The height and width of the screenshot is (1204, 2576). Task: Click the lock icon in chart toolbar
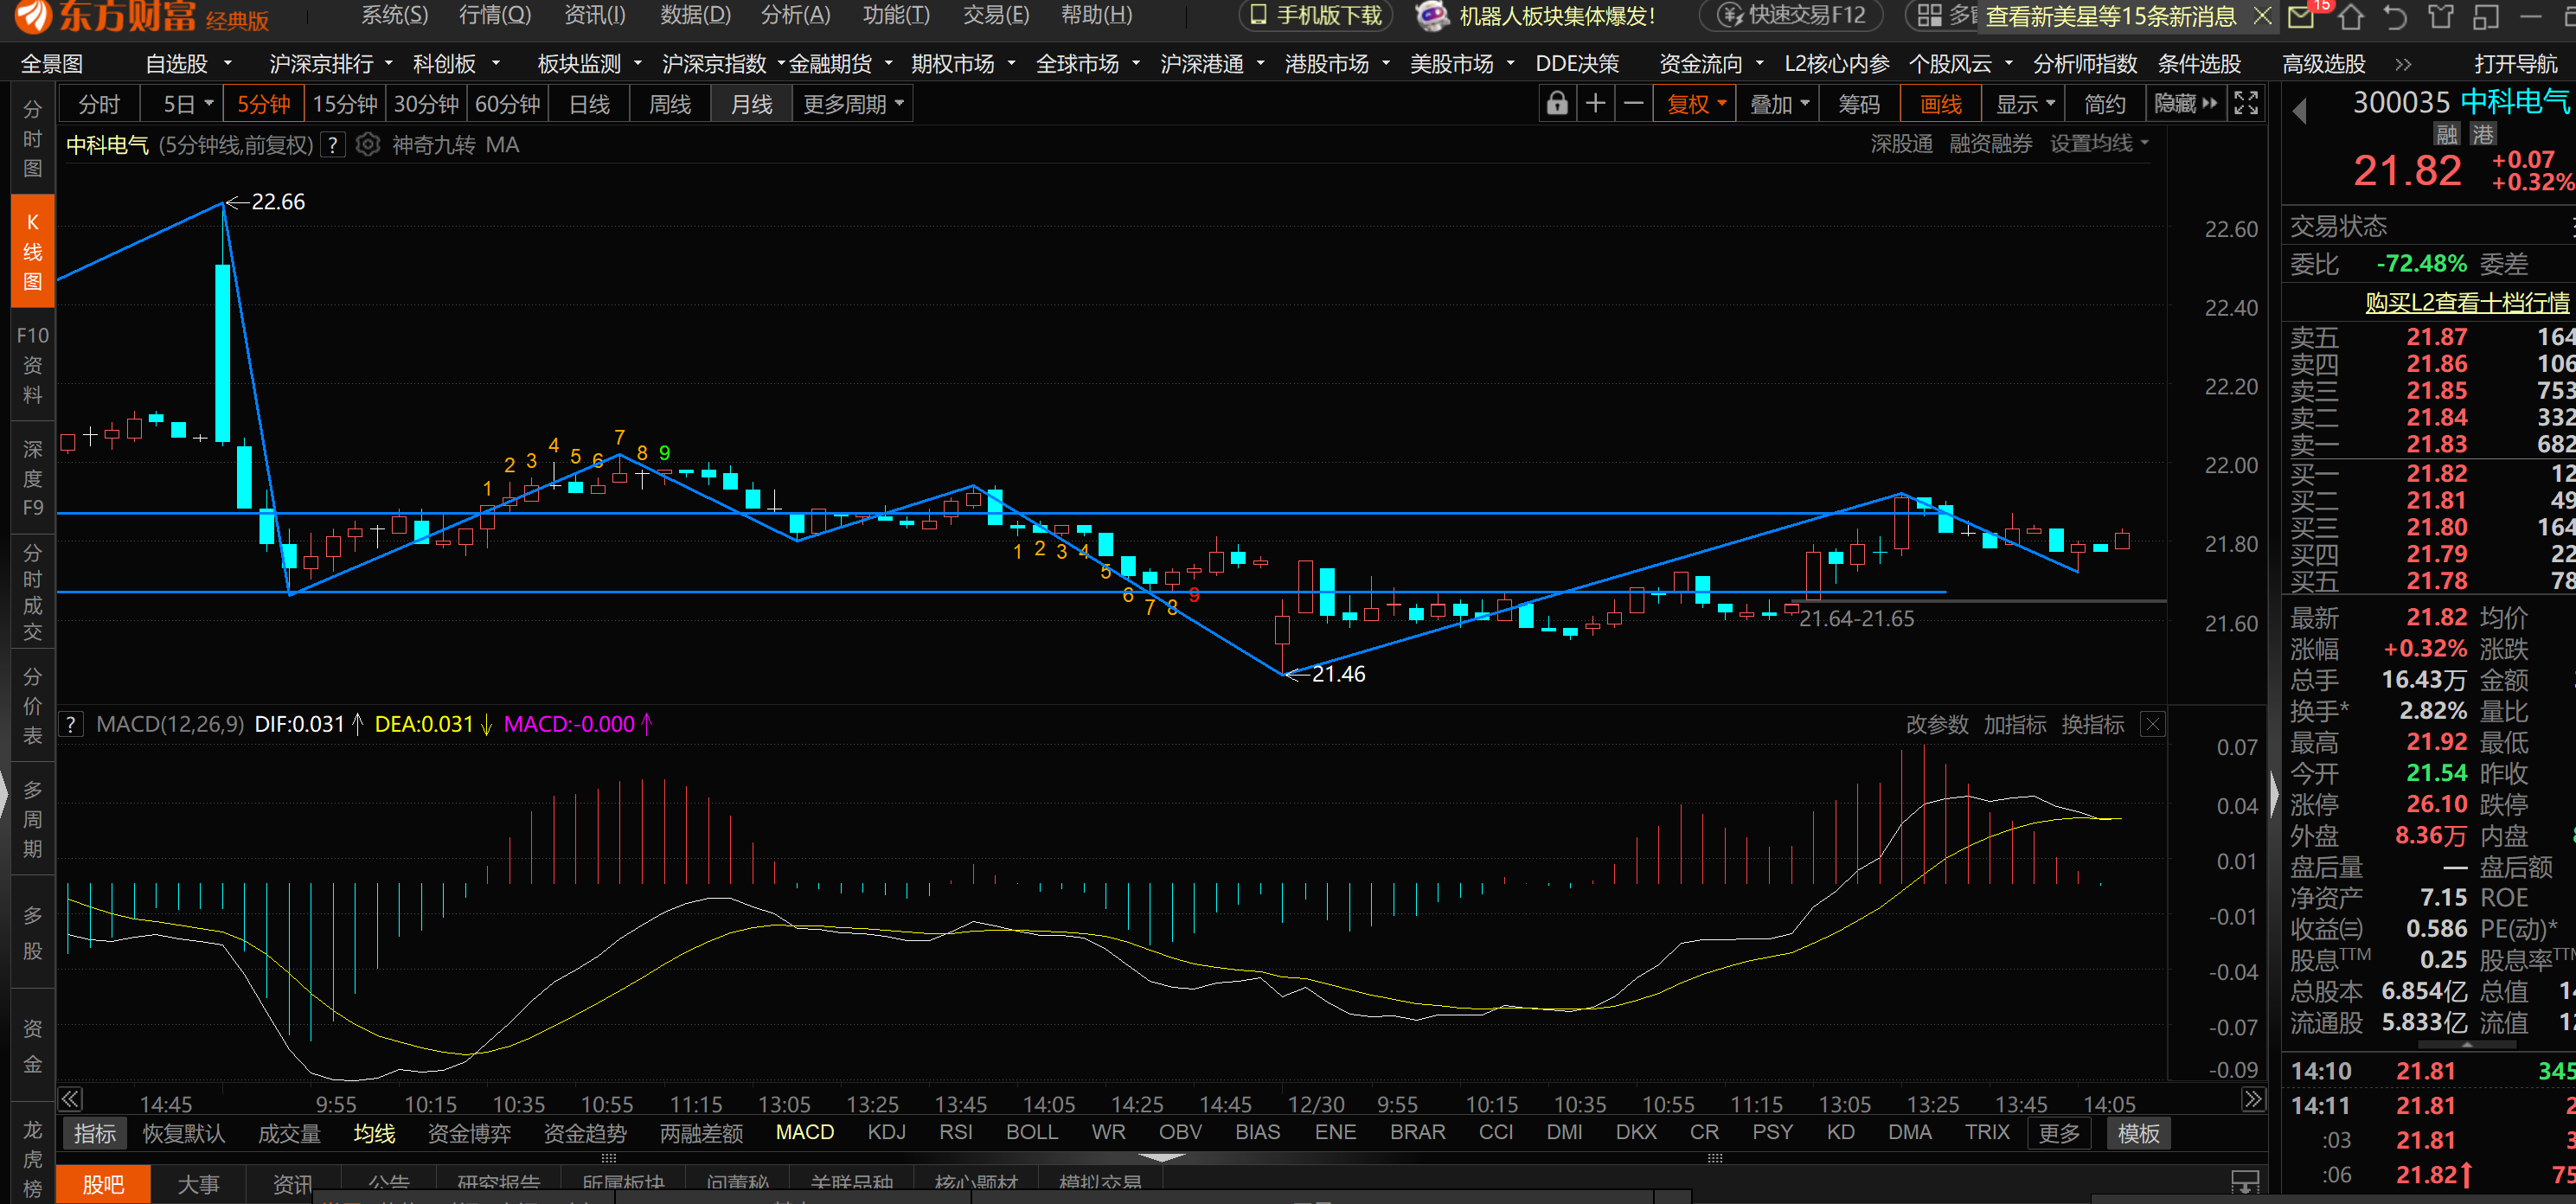click(x=1557, y=104)
